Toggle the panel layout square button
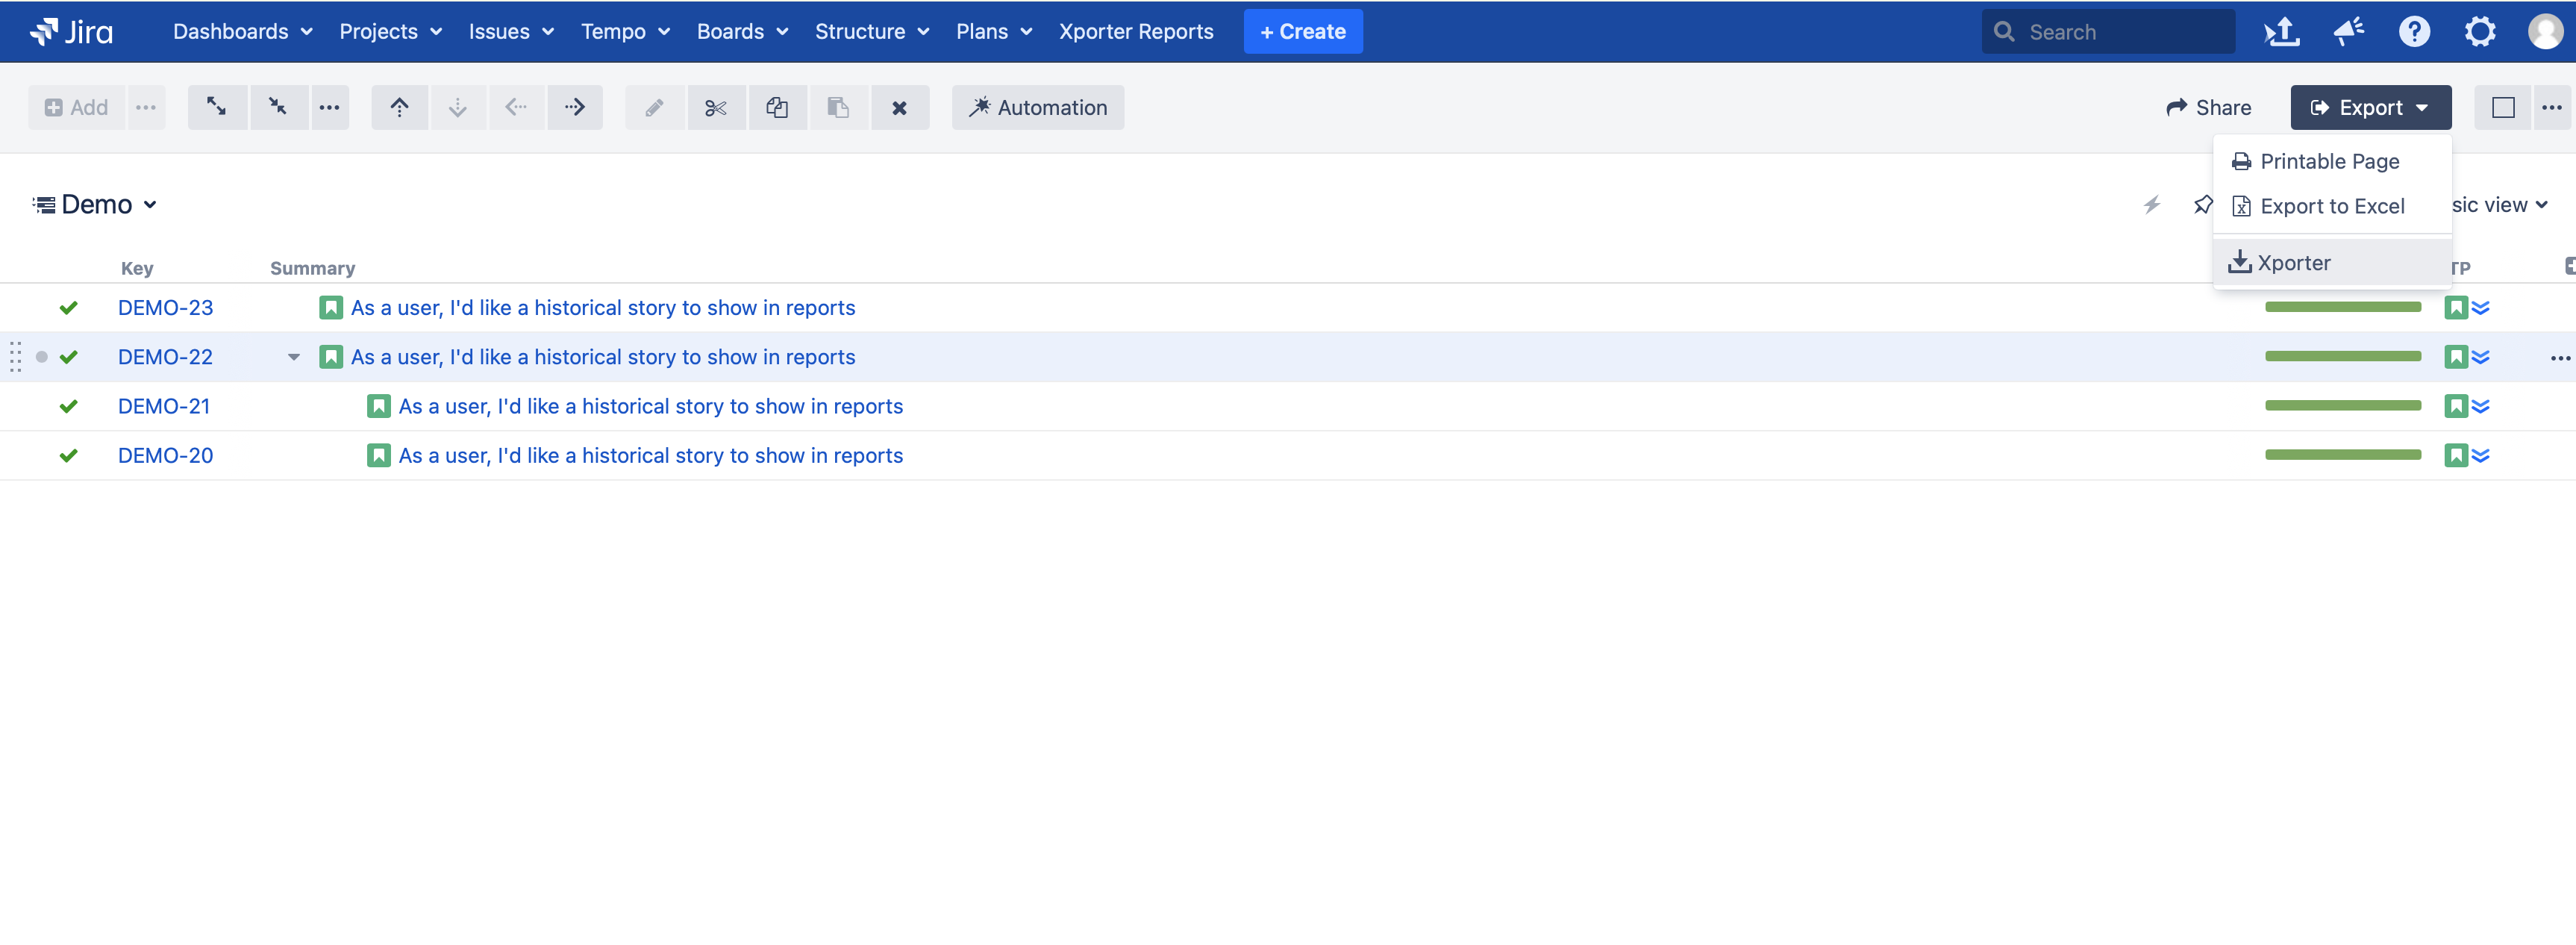 pyautogui.click(x=2502, y=107)
